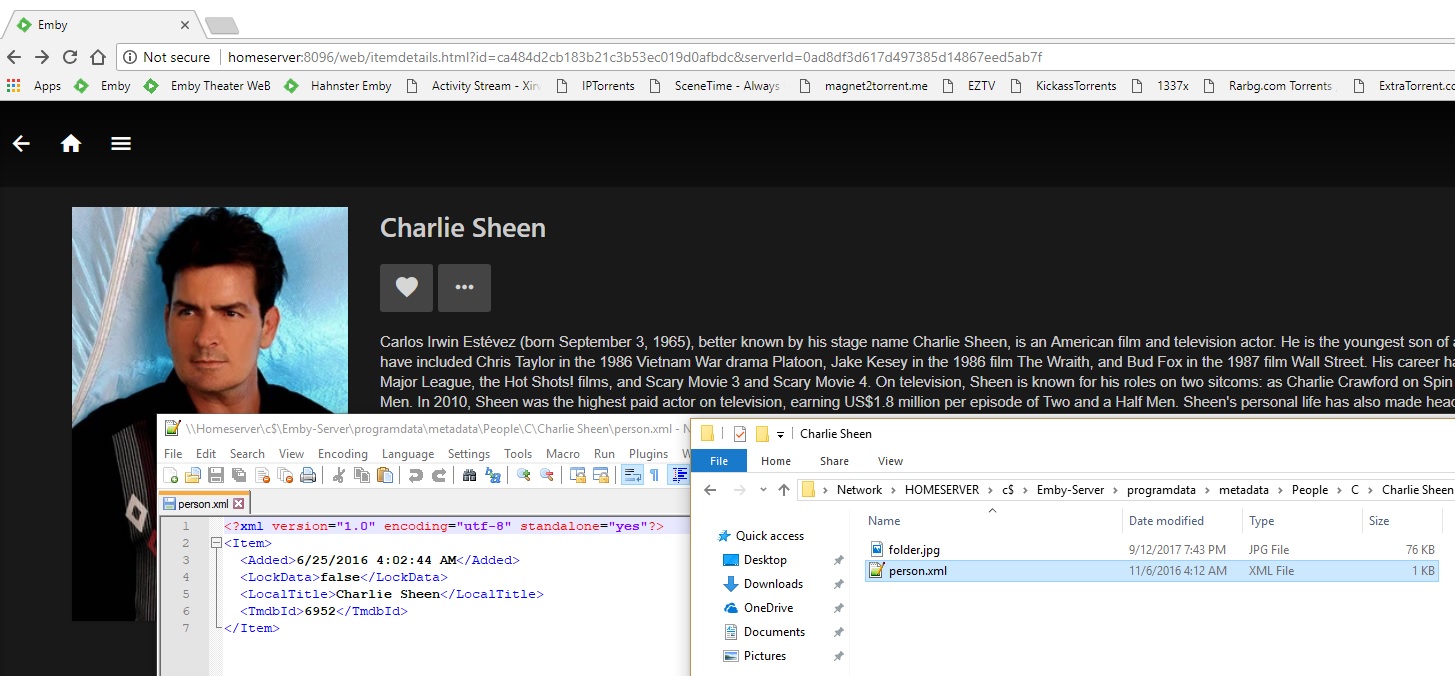Image resolution: width=1455 pixels, height=676 pixels.
Task: Switch to the Explorer View ribbon tab
Action: pyautogui.click(x=890, y=461)
